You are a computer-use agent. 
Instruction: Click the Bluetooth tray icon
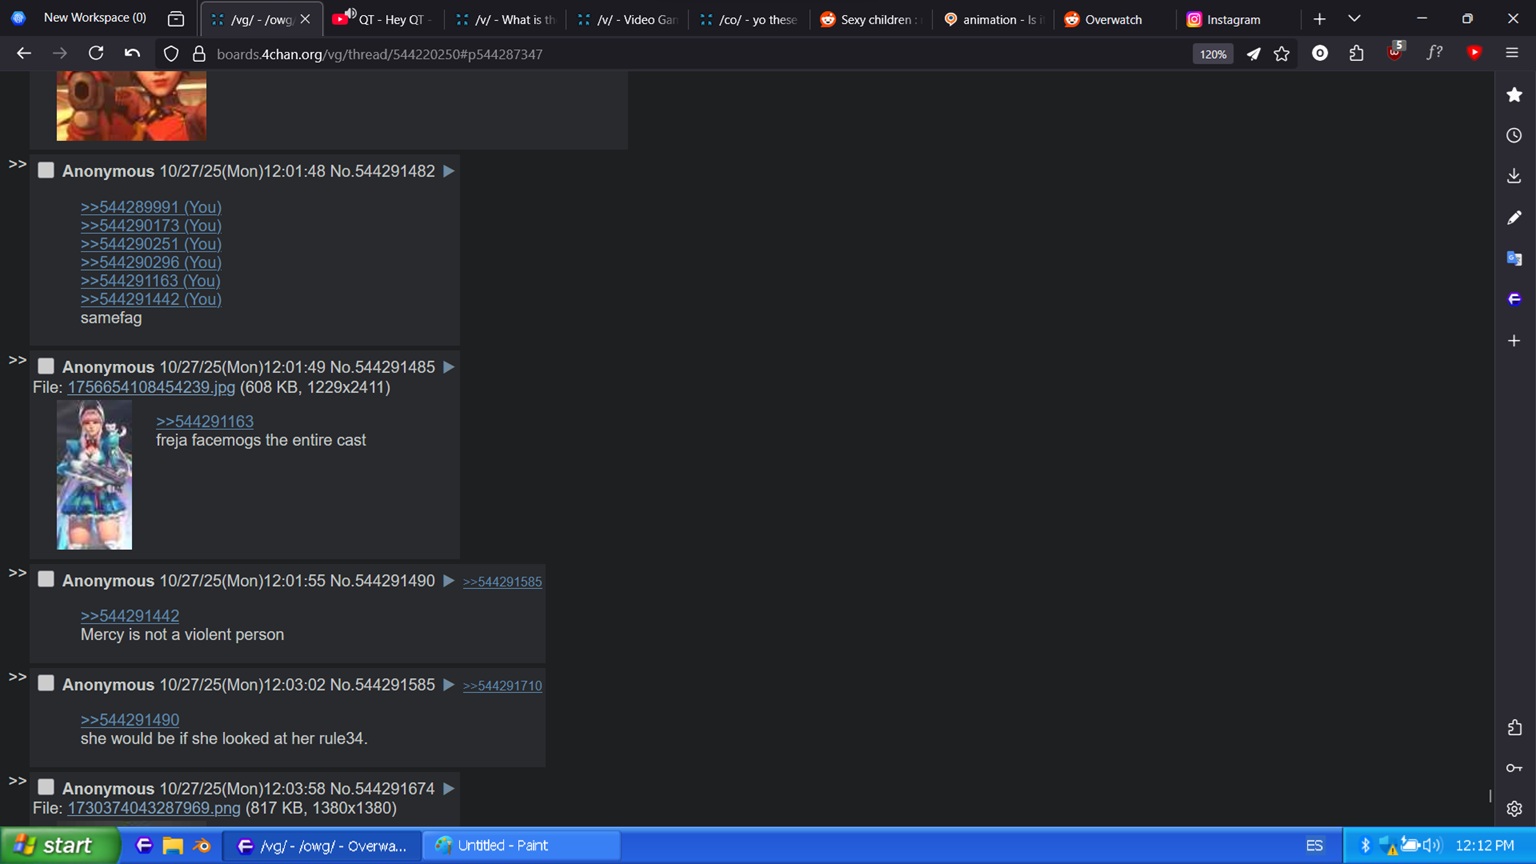(1365, 845)
